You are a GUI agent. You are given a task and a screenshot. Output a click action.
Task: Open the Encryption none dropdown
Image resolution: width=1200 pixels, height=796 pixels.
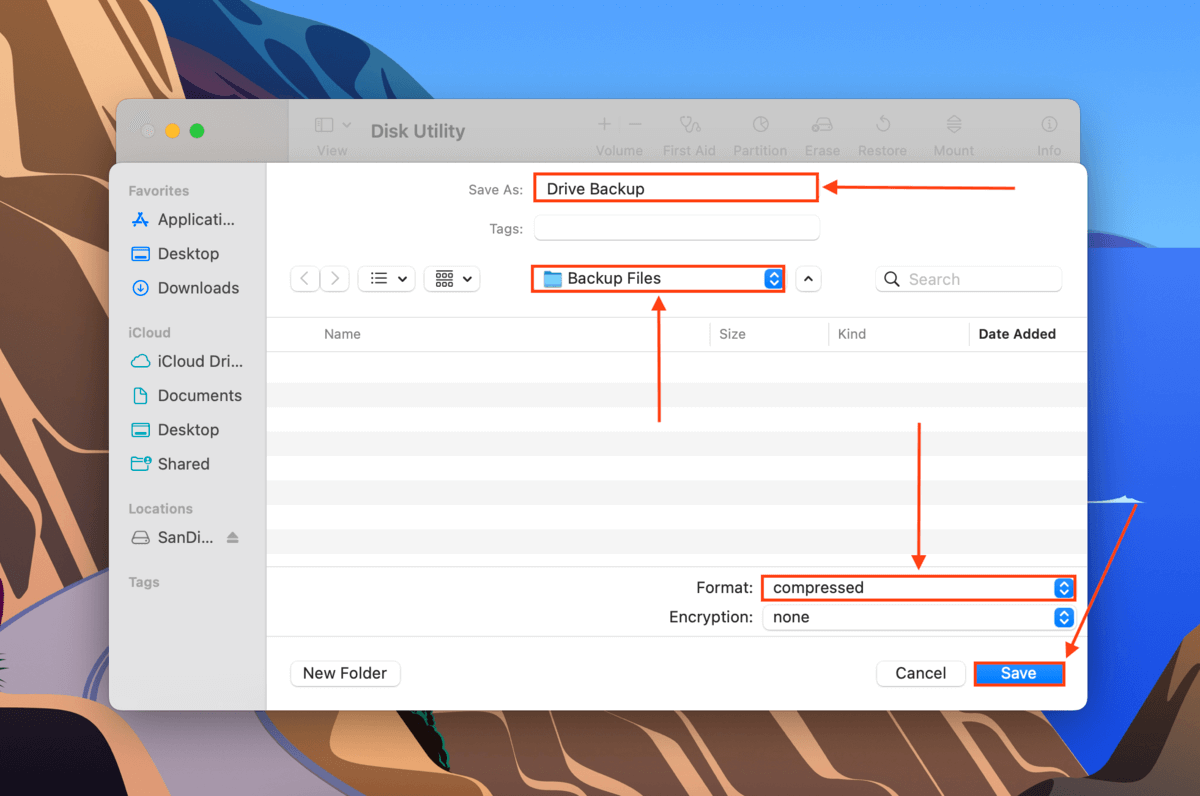coord(918,617)
